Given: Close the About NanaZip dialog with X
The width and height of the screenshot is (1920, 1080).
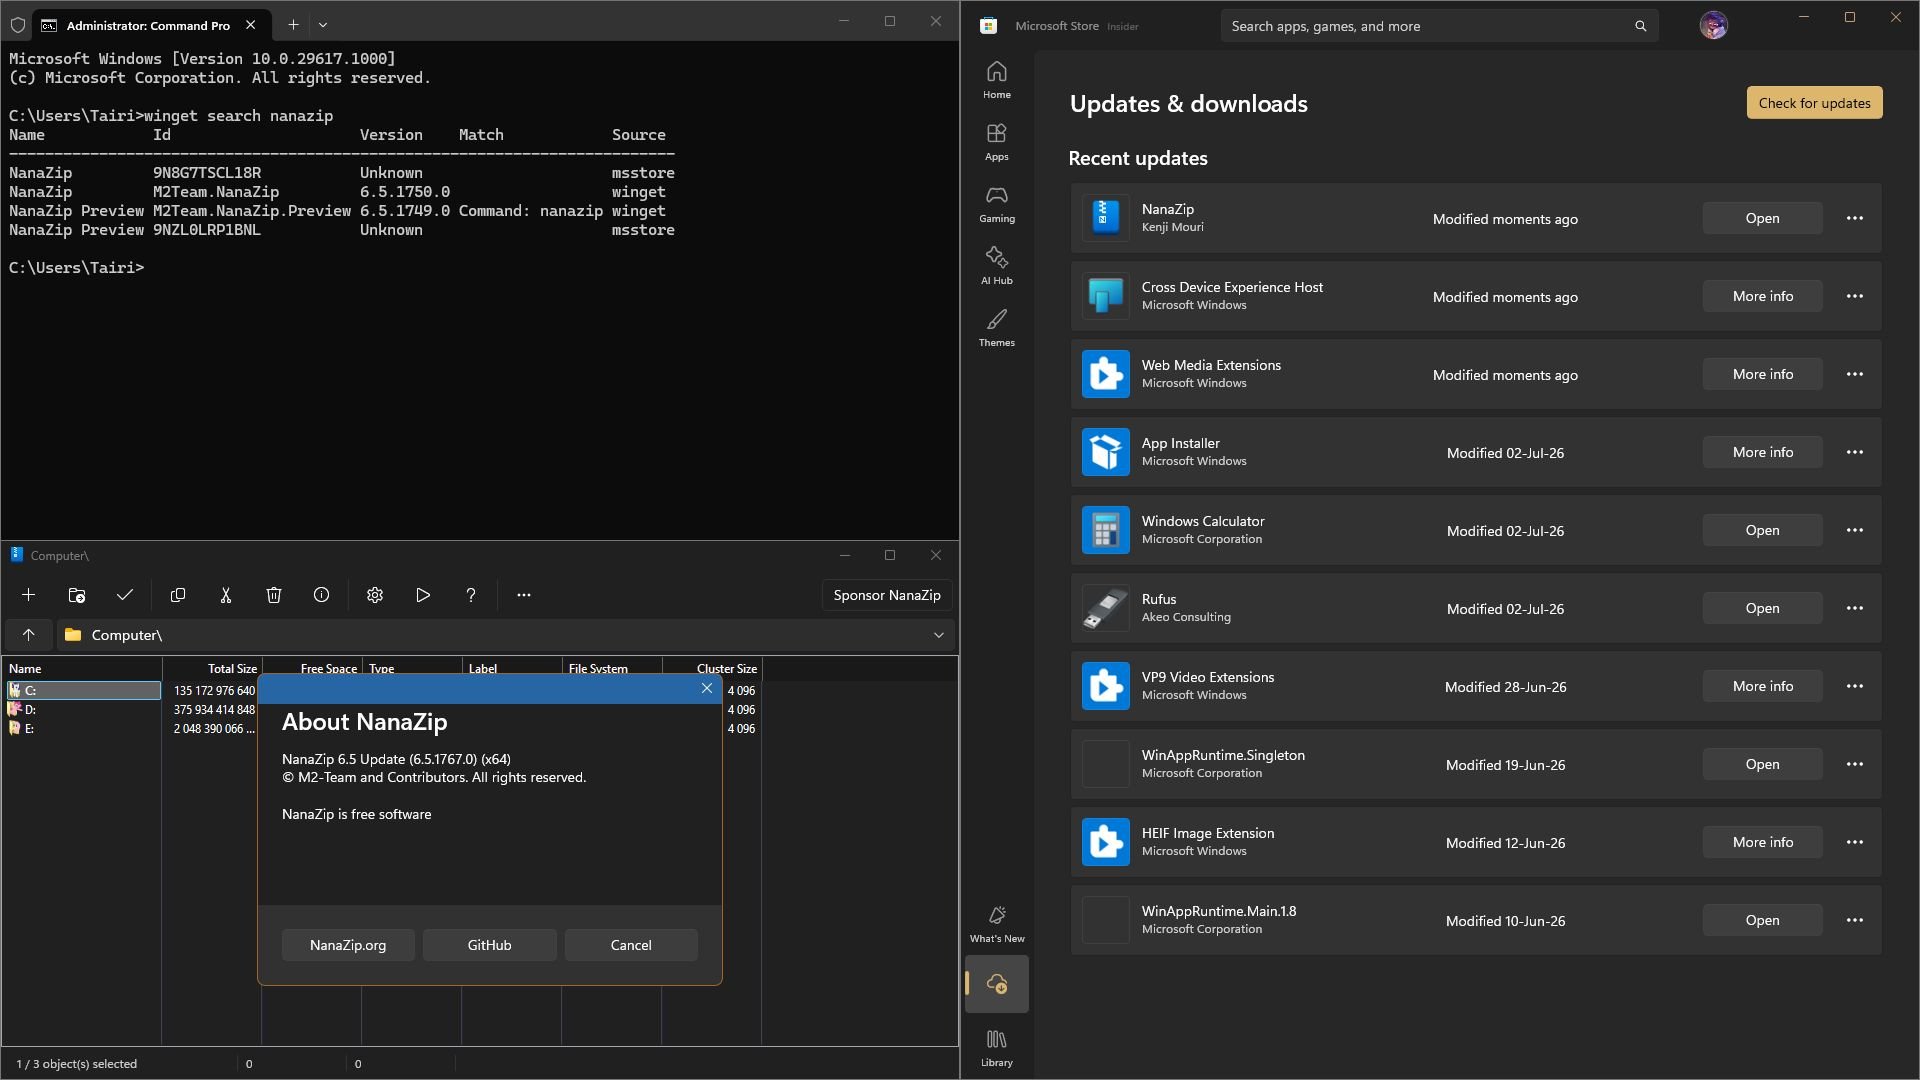Looking at the screenshot, I should coord(707,688).
